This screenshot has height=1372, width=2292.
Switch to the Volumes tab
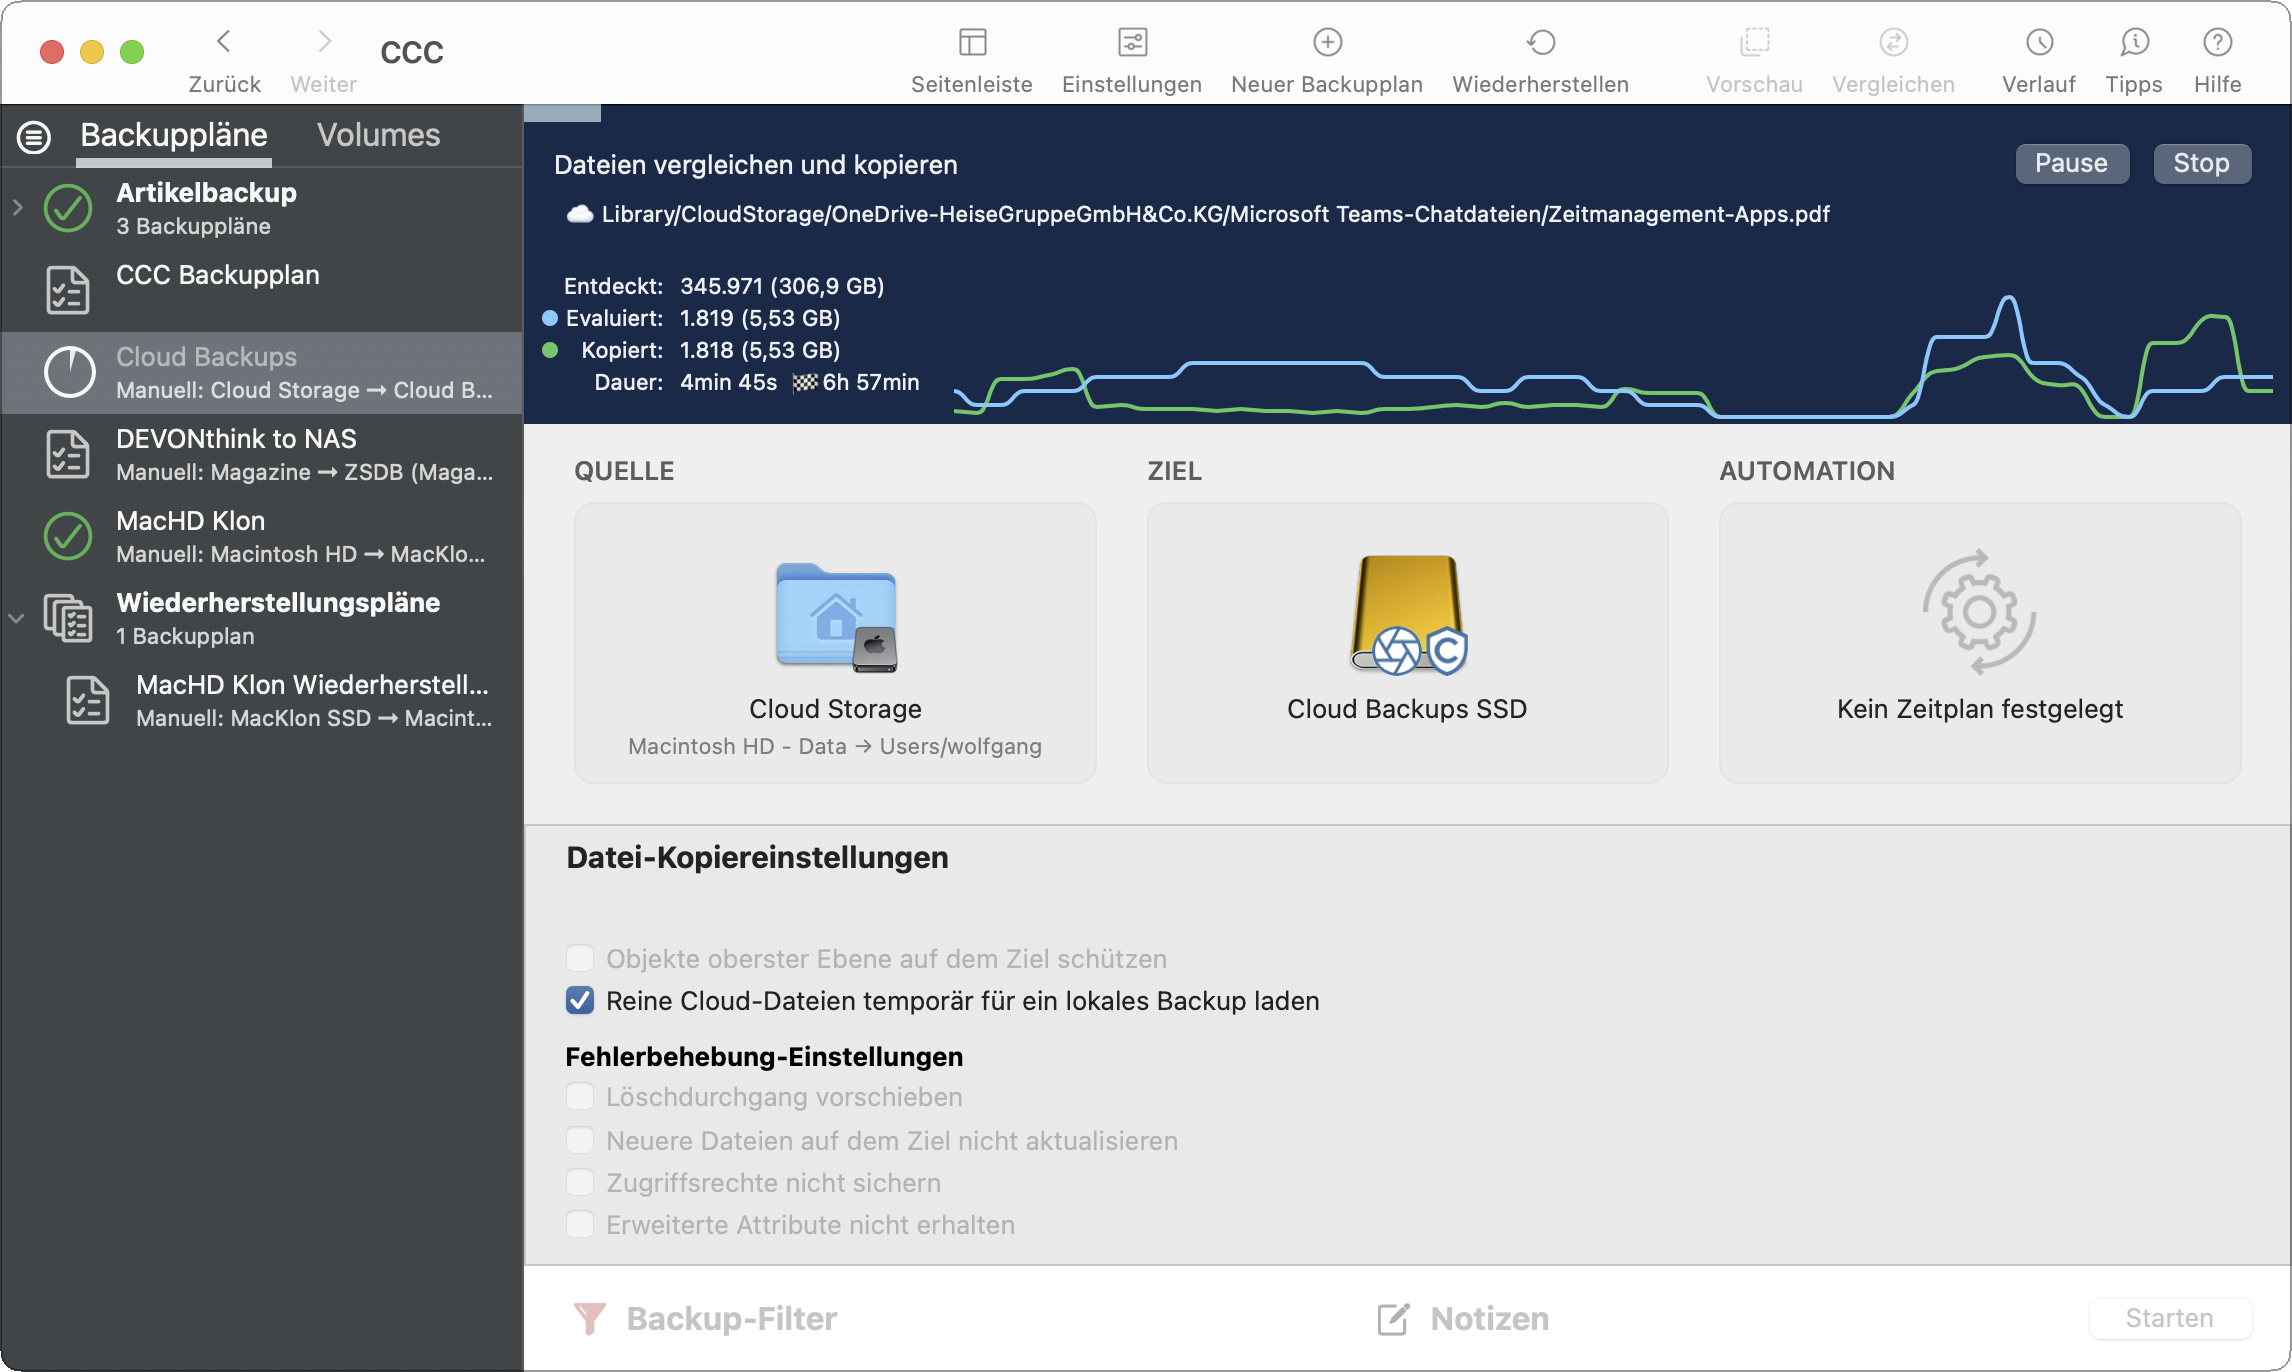click(378, 135)
